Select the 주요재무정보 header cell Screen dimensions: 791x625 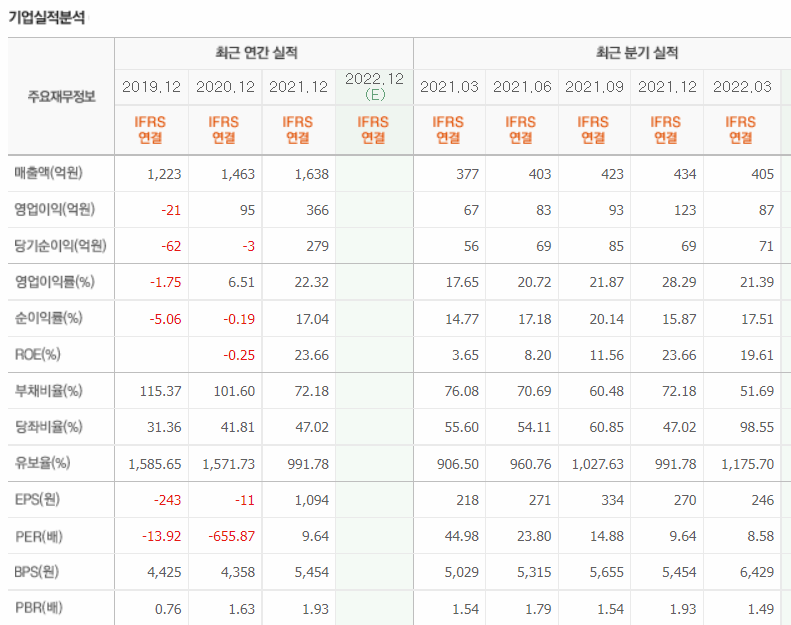coord(62,96)
